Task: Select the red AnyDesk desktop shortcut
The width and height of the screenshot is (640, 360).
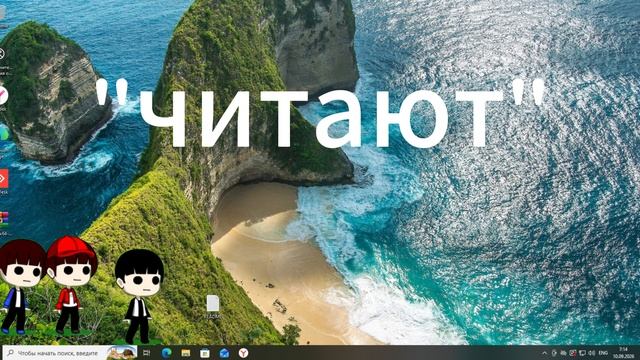Action: [3, 179]
